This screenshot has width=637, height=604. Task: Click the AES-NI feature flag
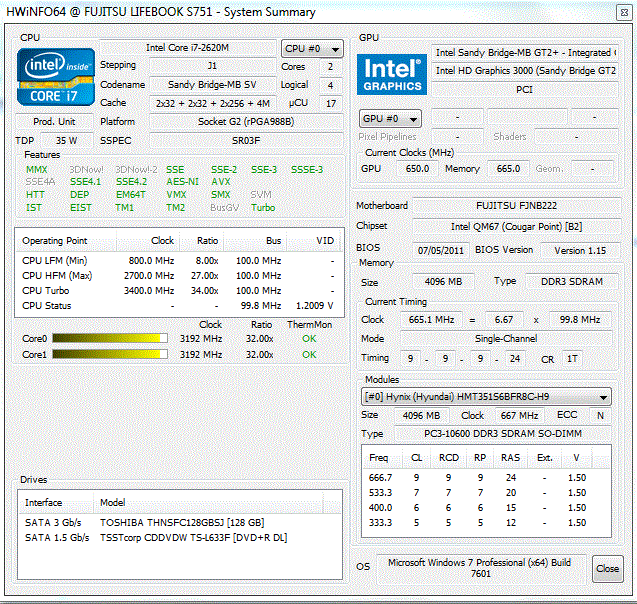[182, 182]
